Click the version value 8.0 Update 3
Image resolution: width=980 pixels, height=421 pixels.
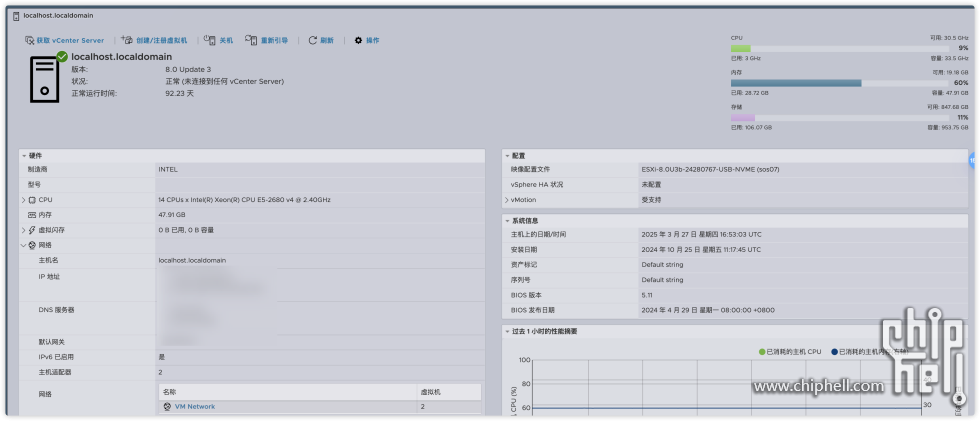(x=188, y=69)
